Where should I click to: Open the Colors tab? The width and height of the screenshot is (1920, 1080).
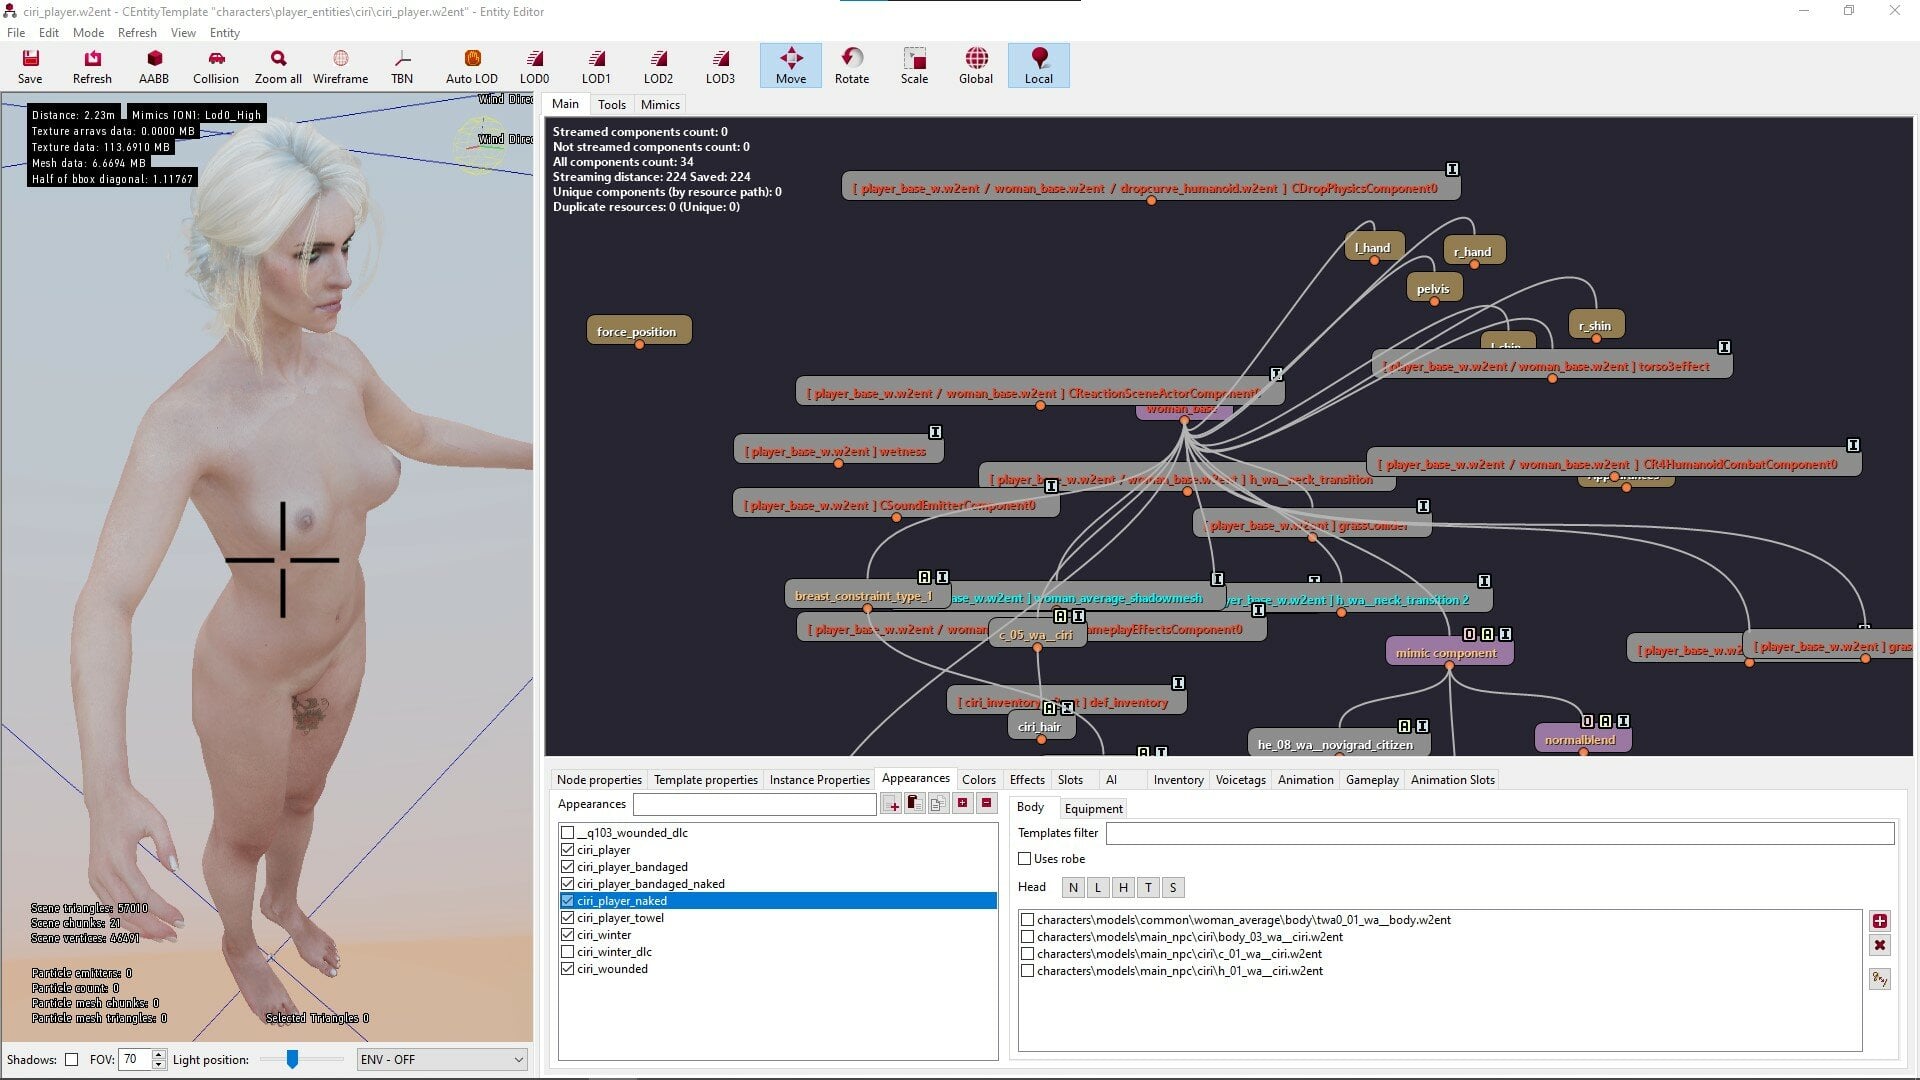pyautogui.click(x=979, y=779)
